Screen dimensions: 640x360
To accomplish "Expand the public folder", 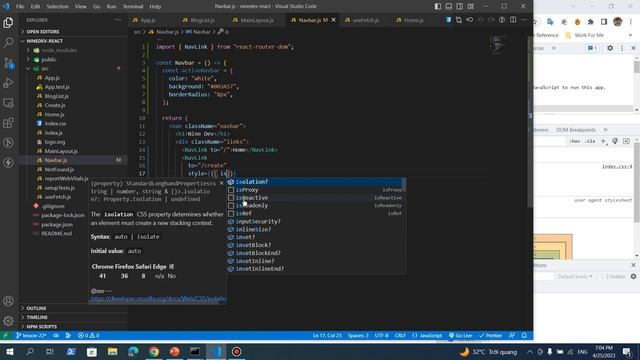I will pos(49,60).
